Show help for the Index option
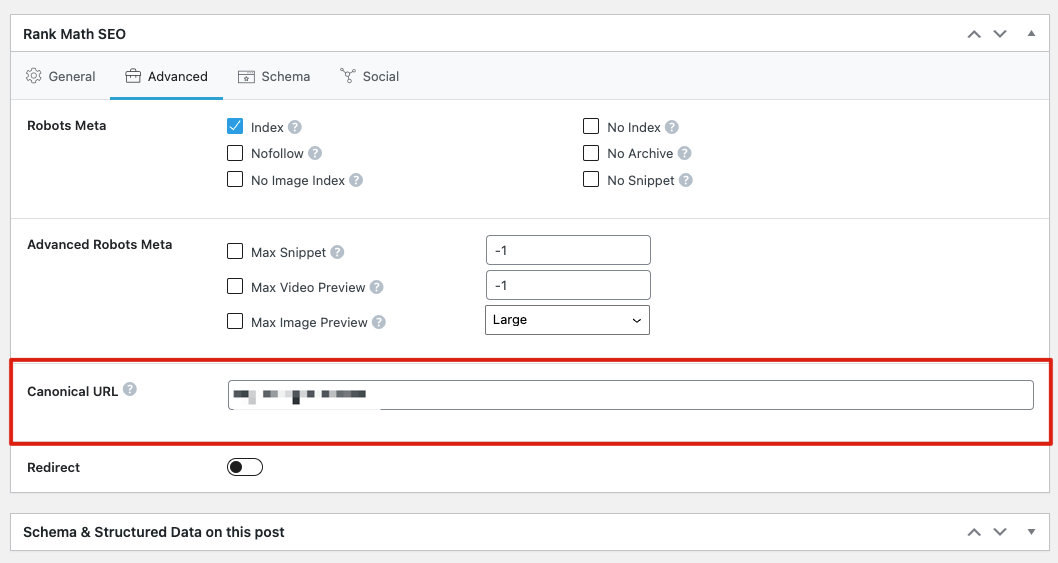Screen dimensions: 1058x563 coord(295,127)
